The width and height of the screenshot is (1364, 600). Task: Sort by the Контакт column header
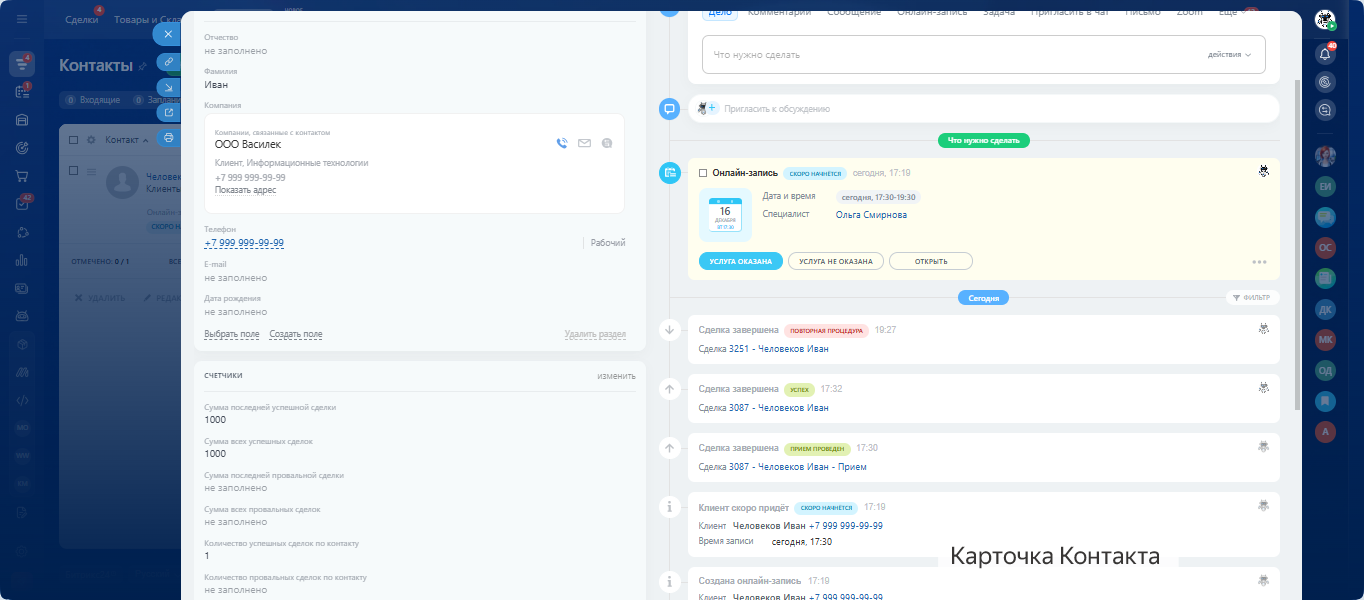pyautogui.click(x=122, y=140)
